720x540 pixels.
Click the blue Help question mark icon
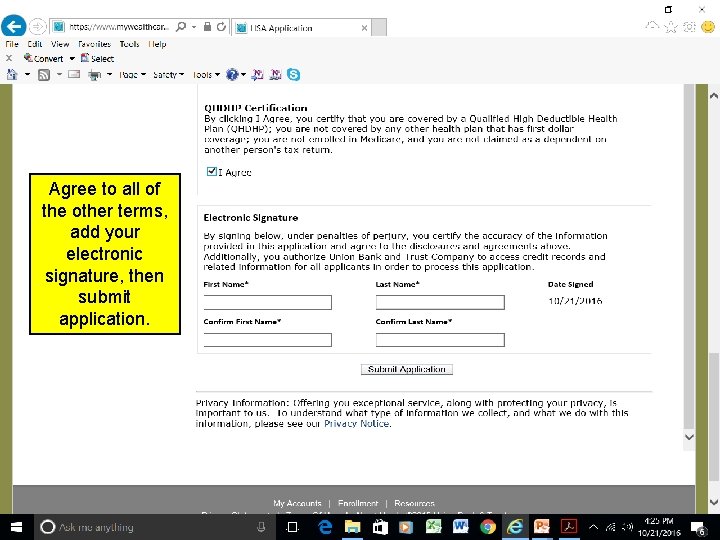[x=232, y=74]
